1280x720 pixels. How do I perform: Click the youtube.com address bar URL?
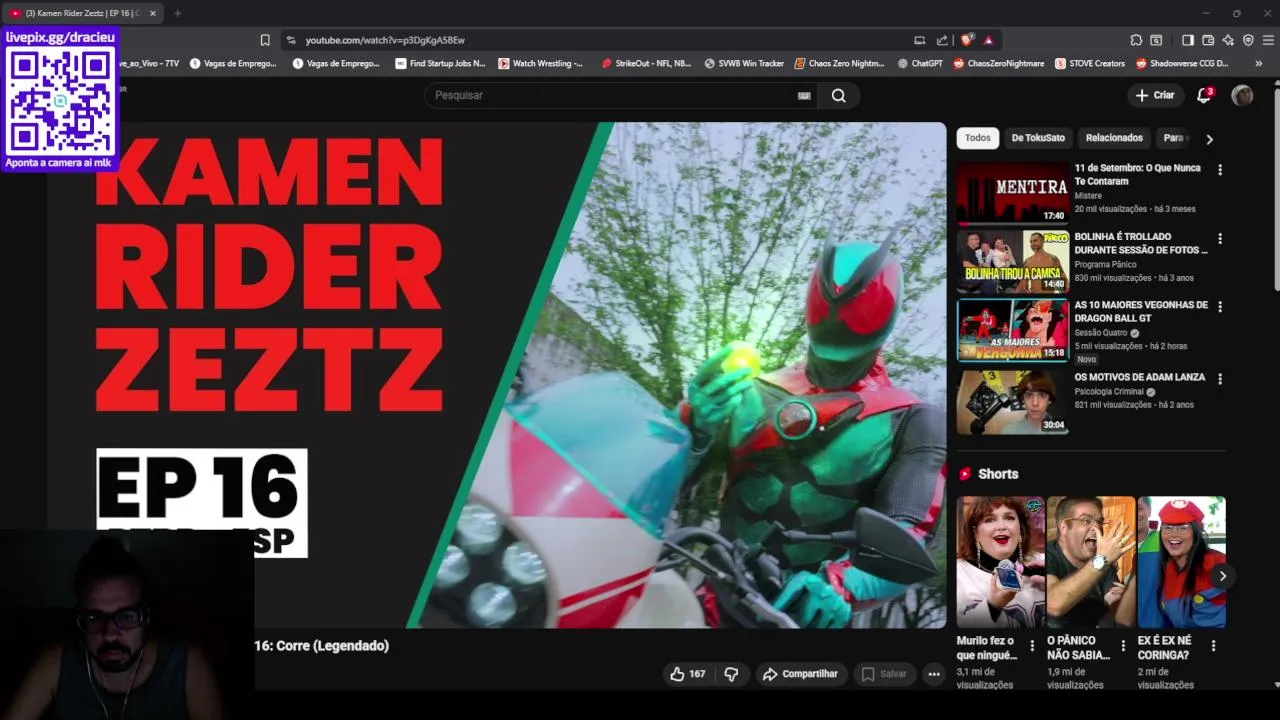point(385,40)
